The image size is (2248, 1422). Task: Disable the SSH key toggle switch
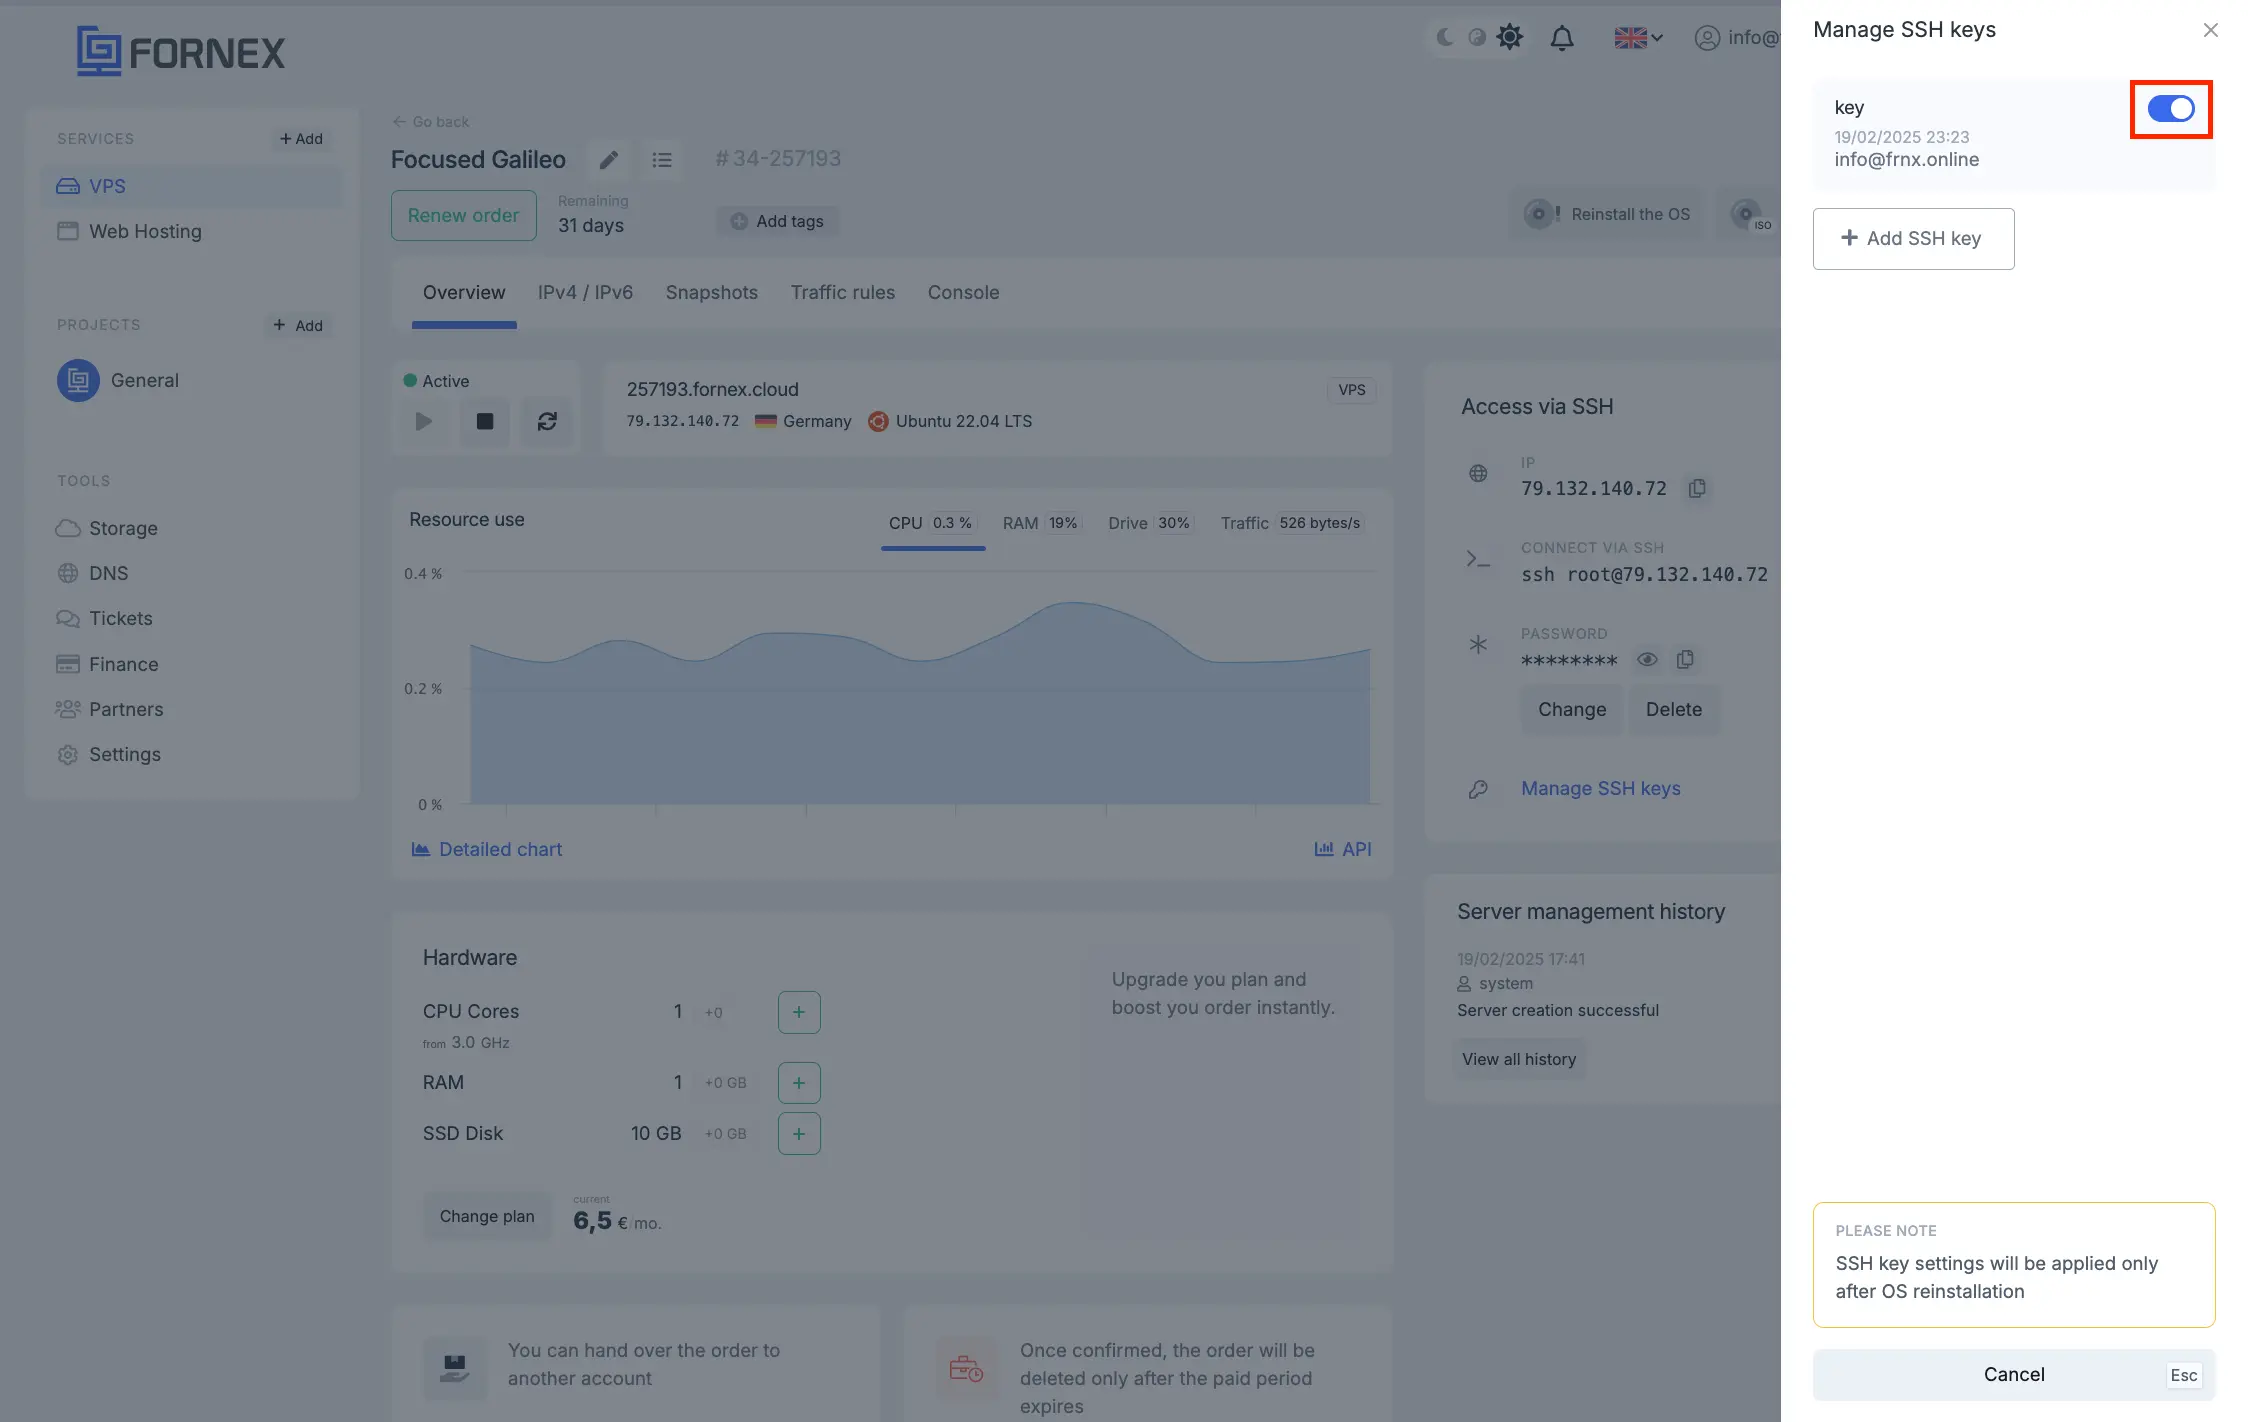coord(2170,109)
